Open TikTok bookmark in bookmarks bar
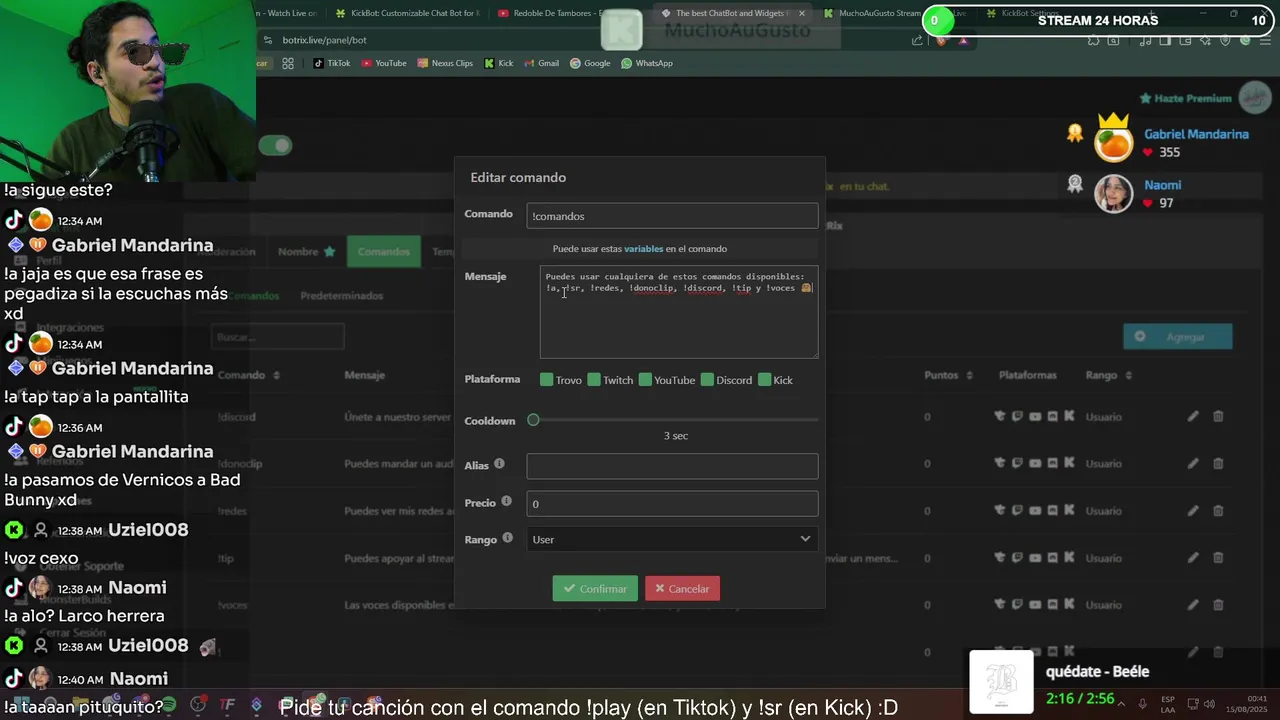The height and width of the screenshot is (720, 1280). click(x=332, y=63)
